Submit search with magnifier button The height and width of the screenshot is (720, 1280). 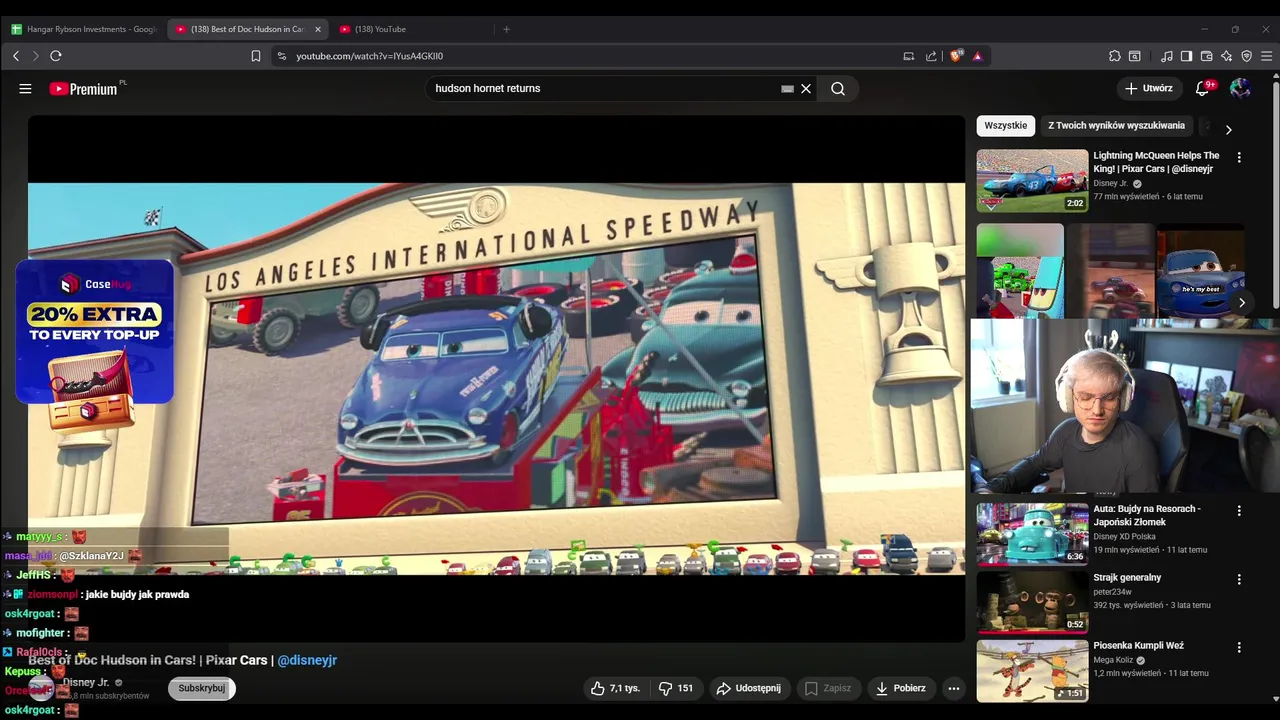[x=838, y=89]
